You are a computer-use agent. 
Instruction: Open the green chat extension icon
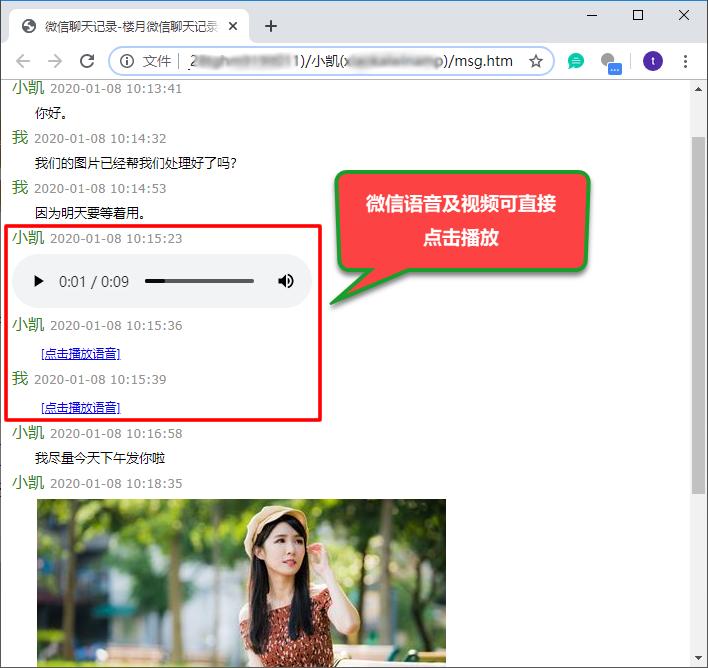(576, 61)
